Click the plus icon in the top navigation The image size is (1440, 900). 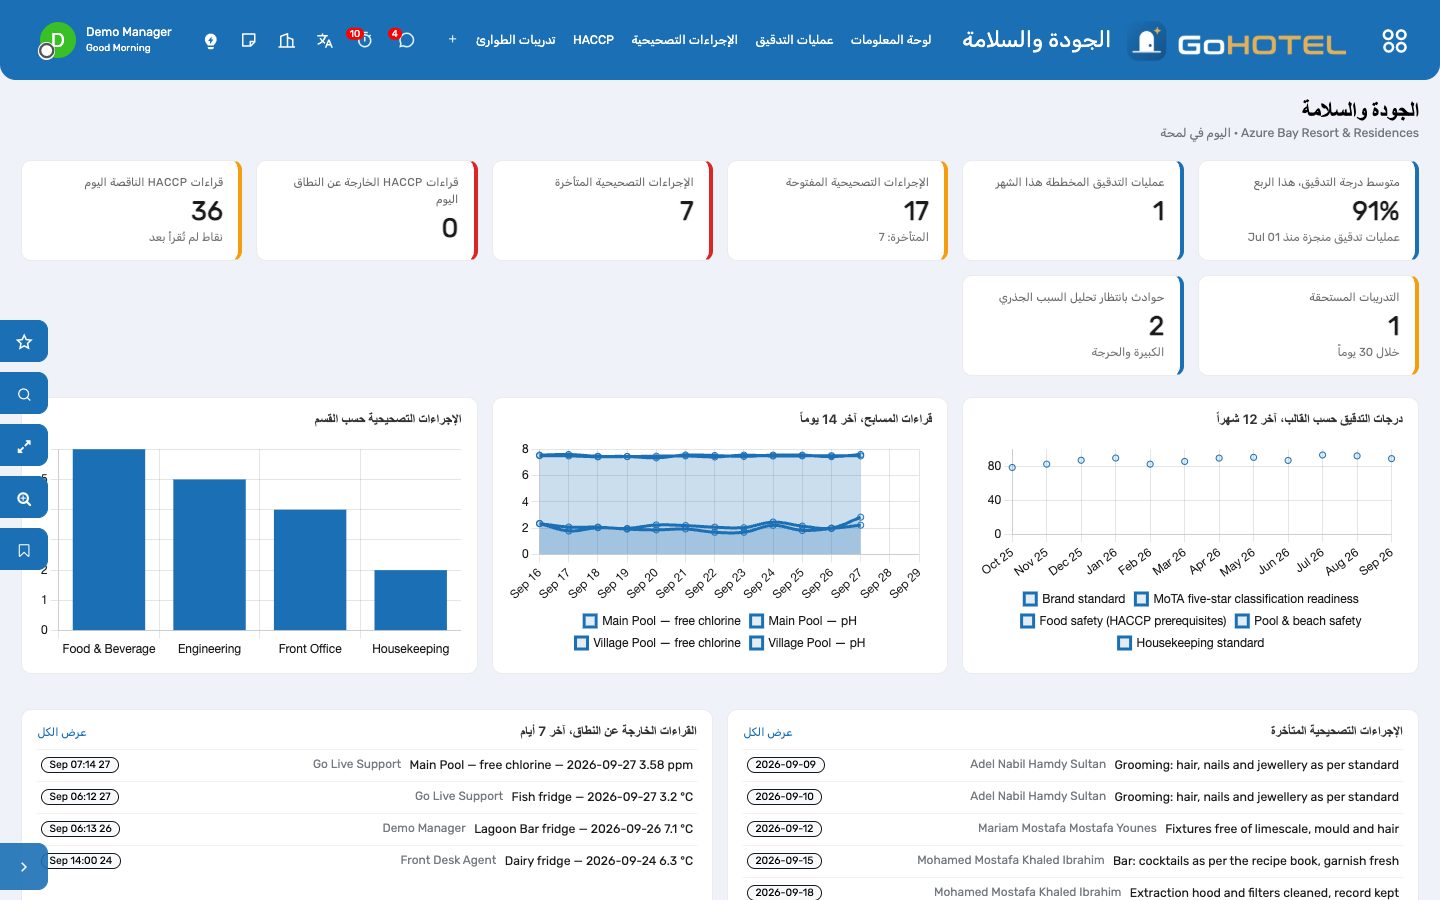[x=452, y=39]
